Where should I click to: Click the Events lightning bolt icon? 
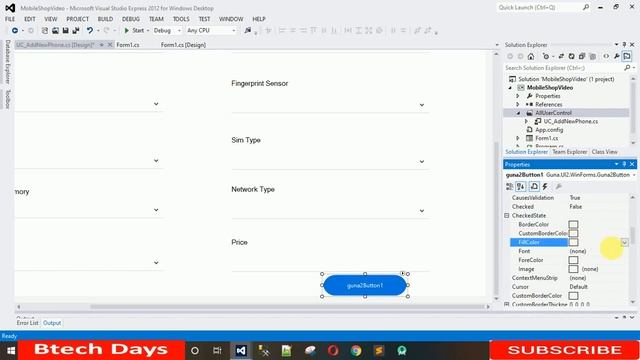(x=545, y=187)
